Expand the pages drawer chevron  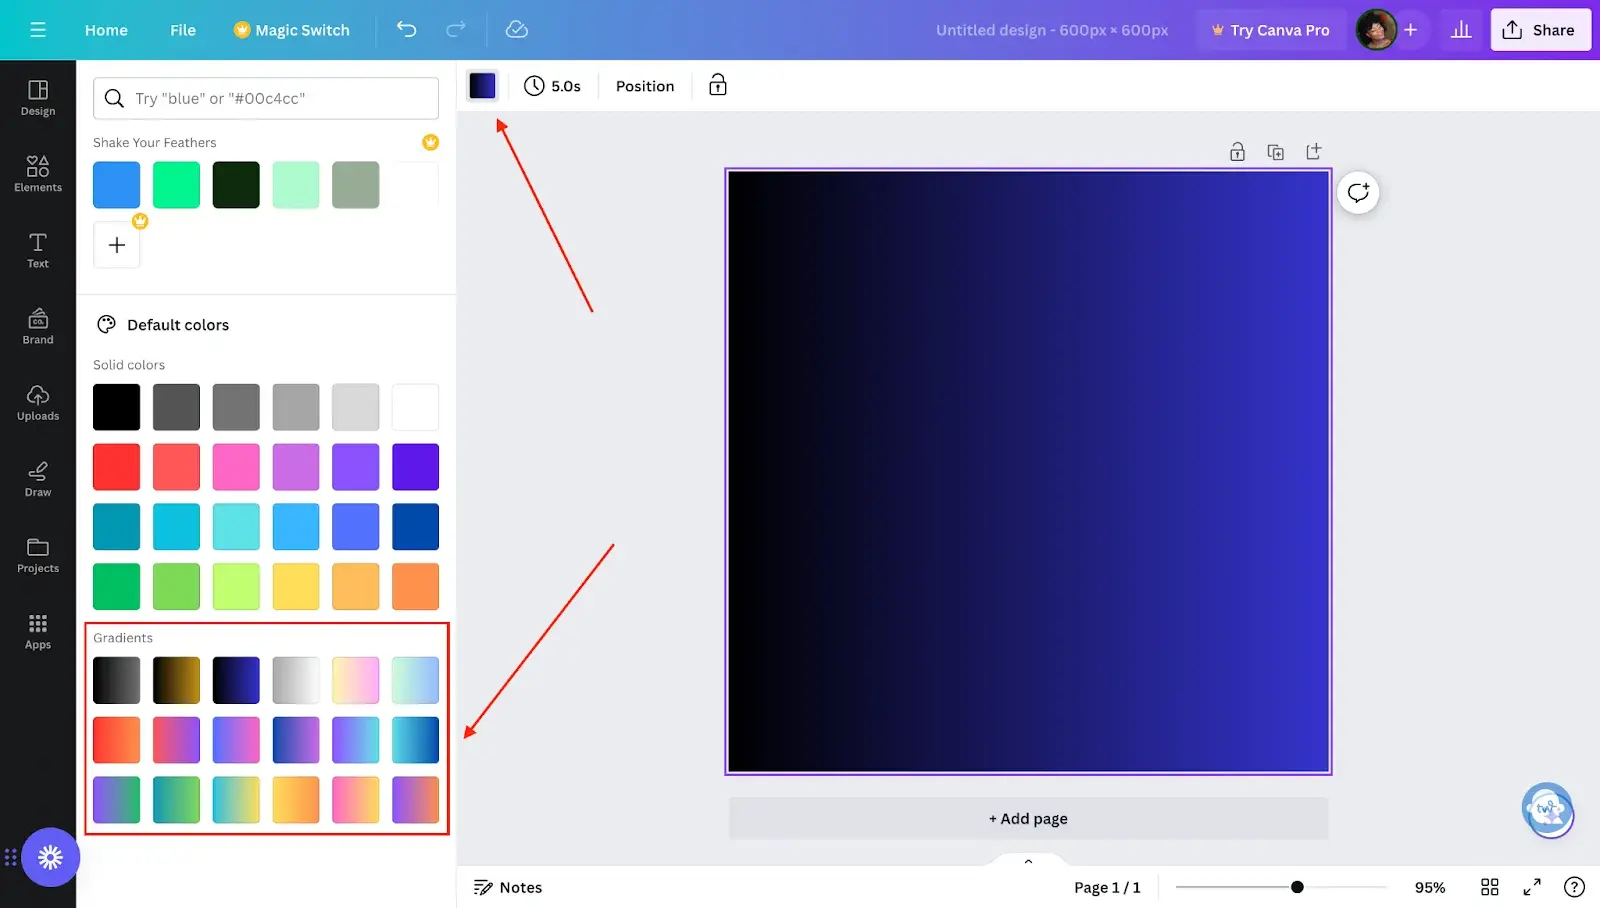1028,861
